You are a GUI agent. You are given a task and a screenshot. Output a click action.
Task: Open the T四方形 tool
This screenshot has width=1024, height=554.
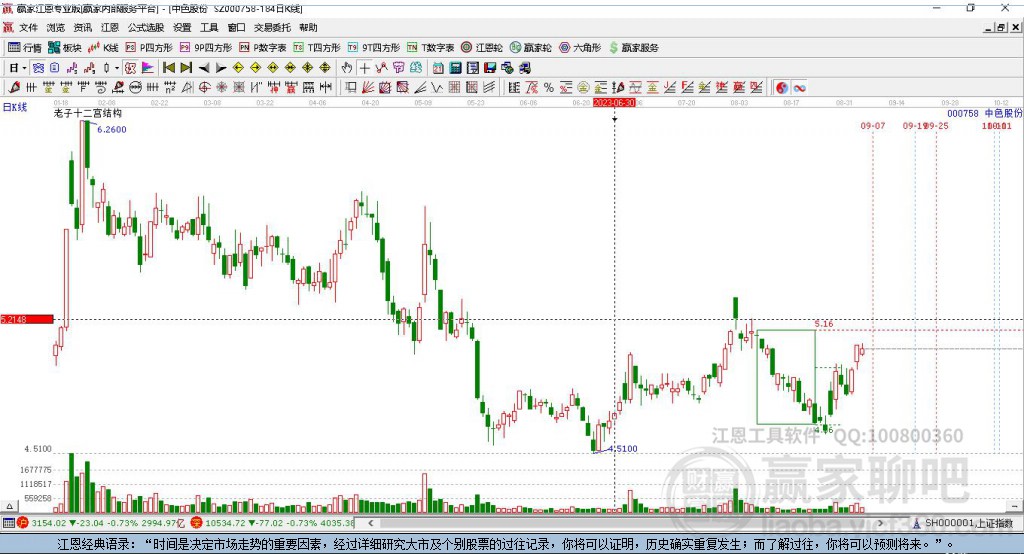tap(317, 48)
